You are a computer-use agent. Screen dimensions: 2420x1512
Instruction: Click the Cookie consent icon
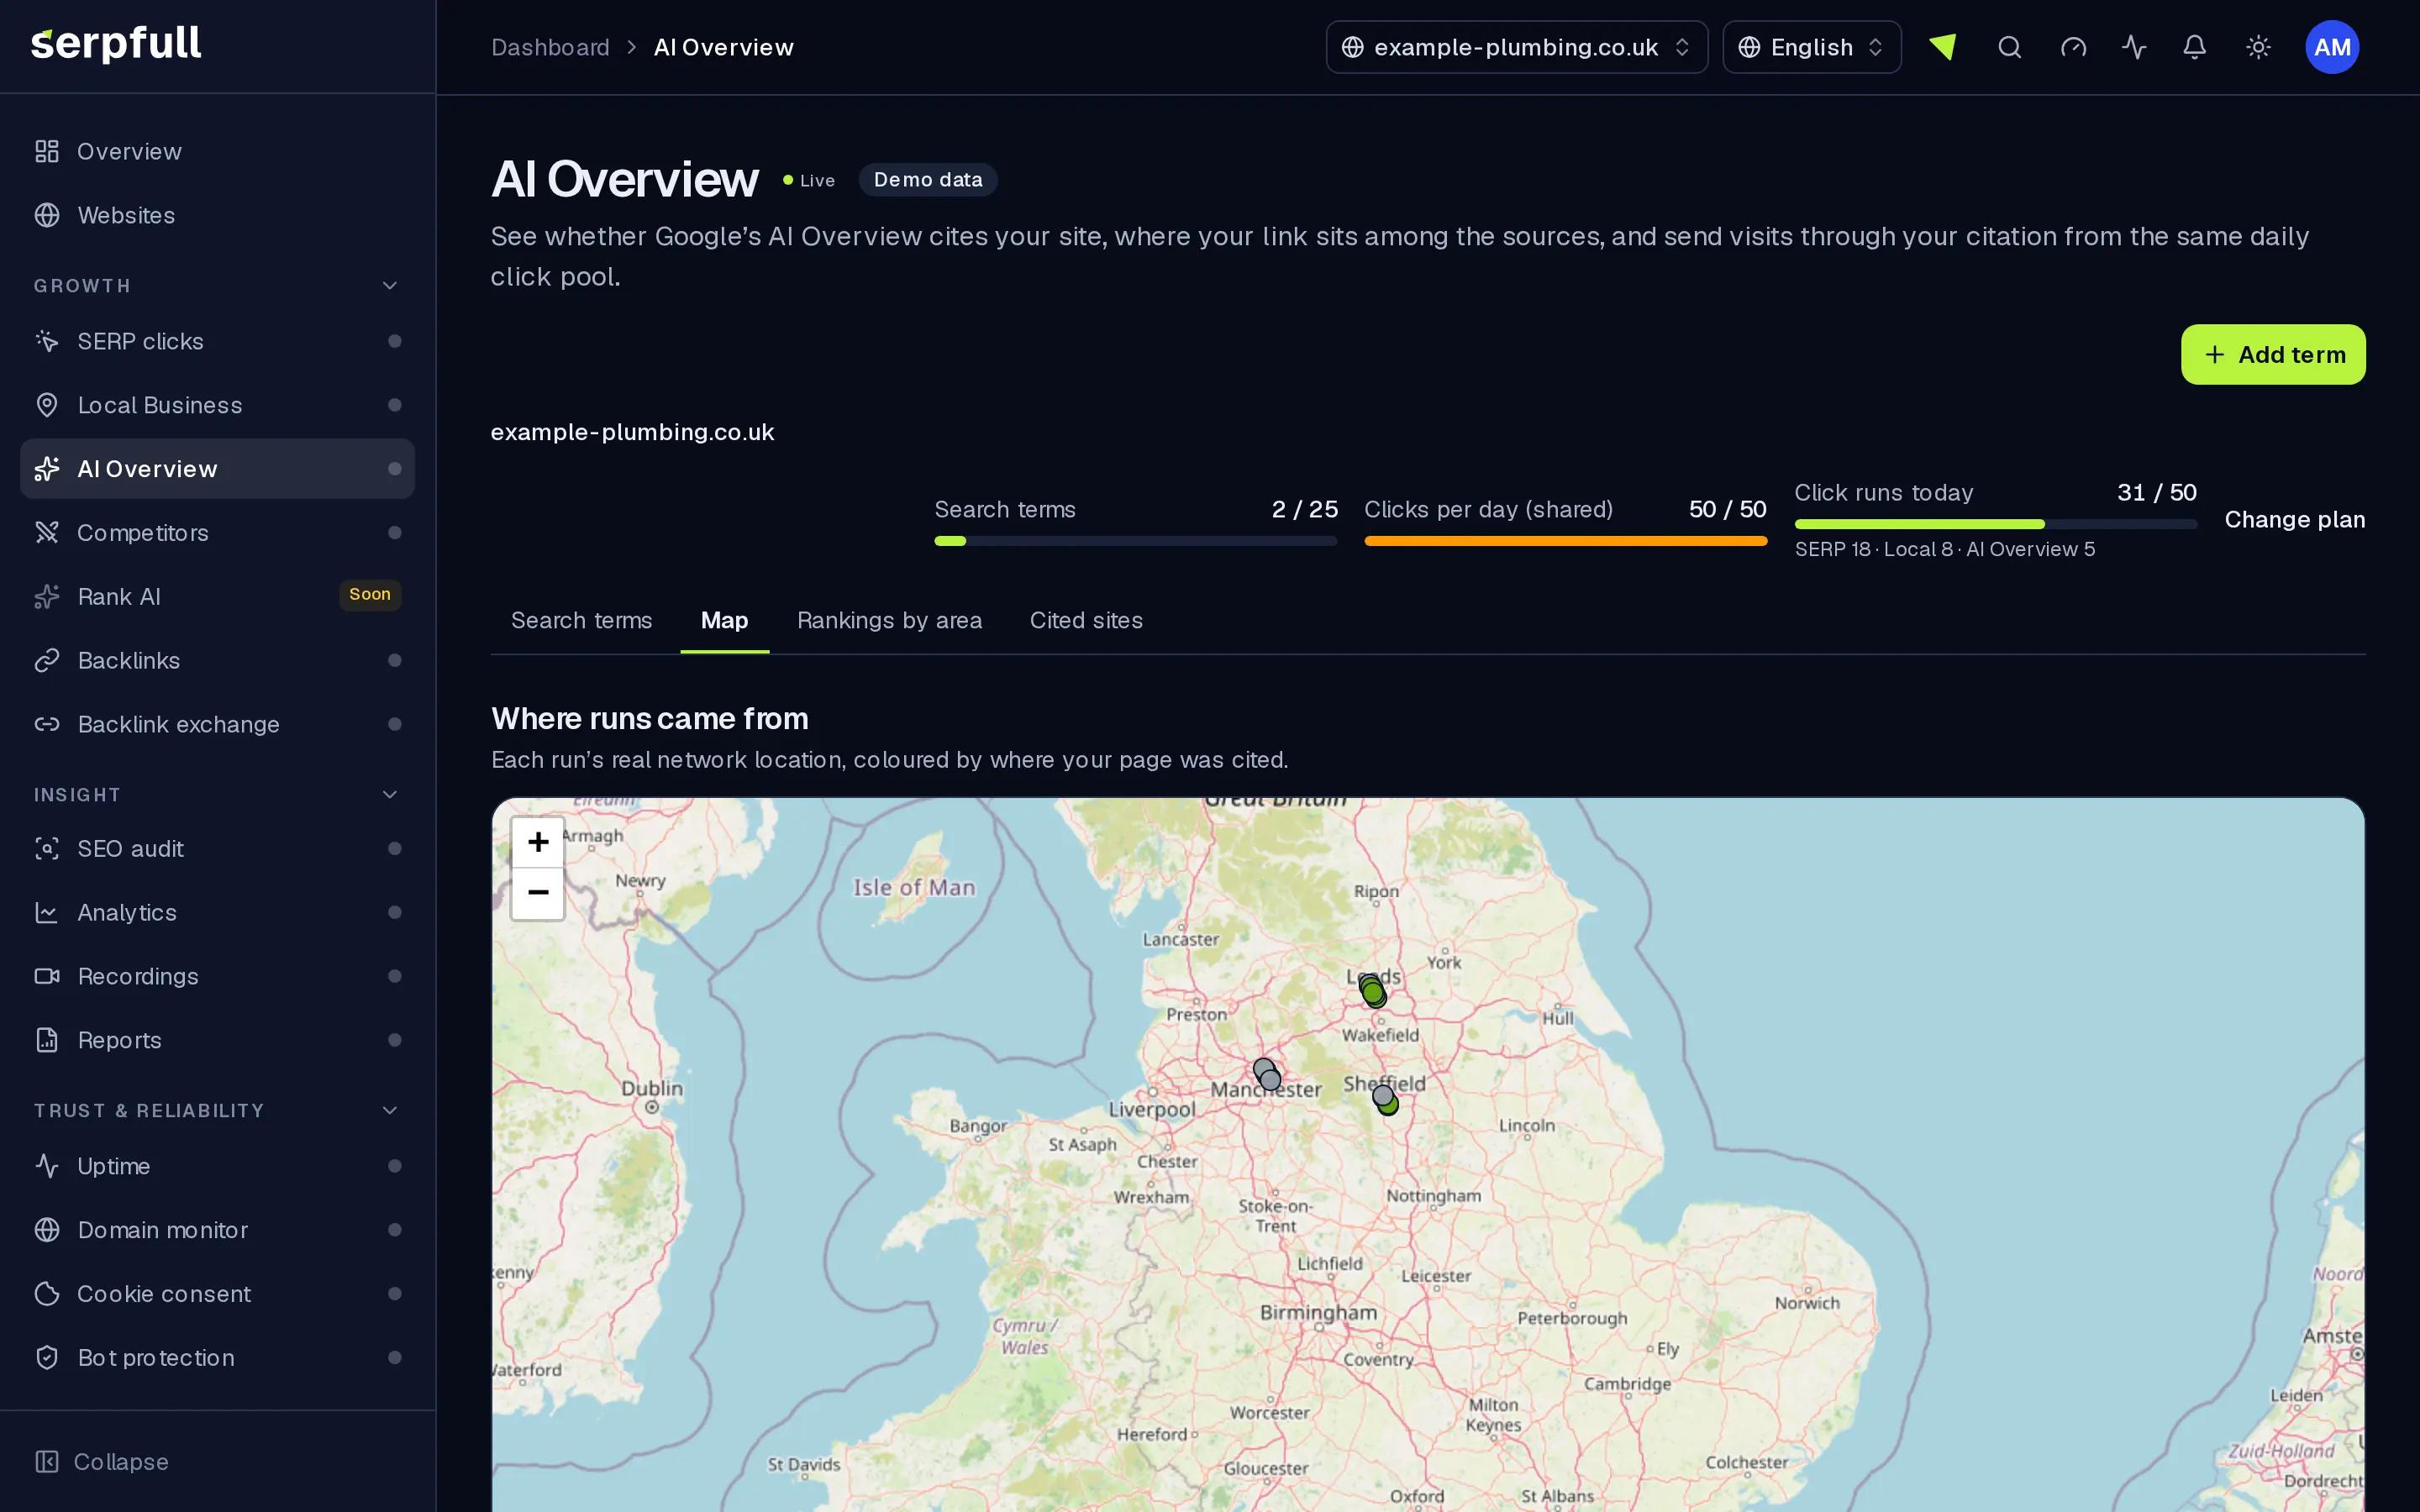[x=47, y=1294]
